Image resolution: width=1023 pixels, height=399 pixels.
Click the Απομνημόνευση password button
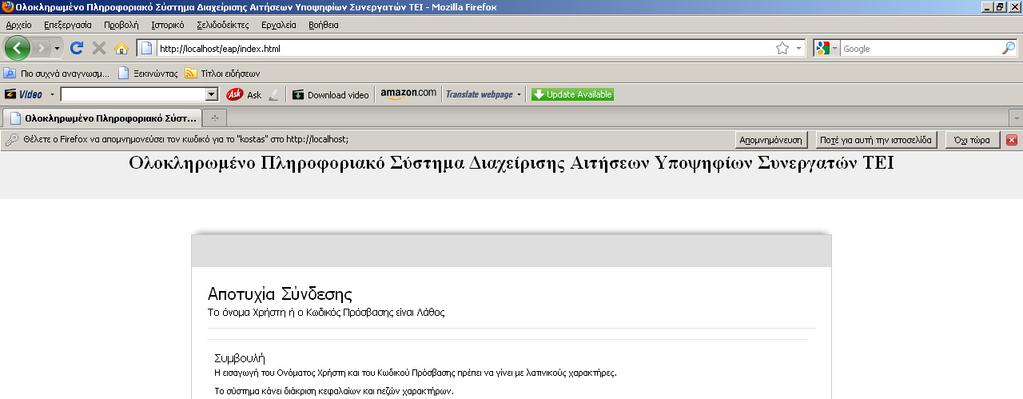(772, 140)
